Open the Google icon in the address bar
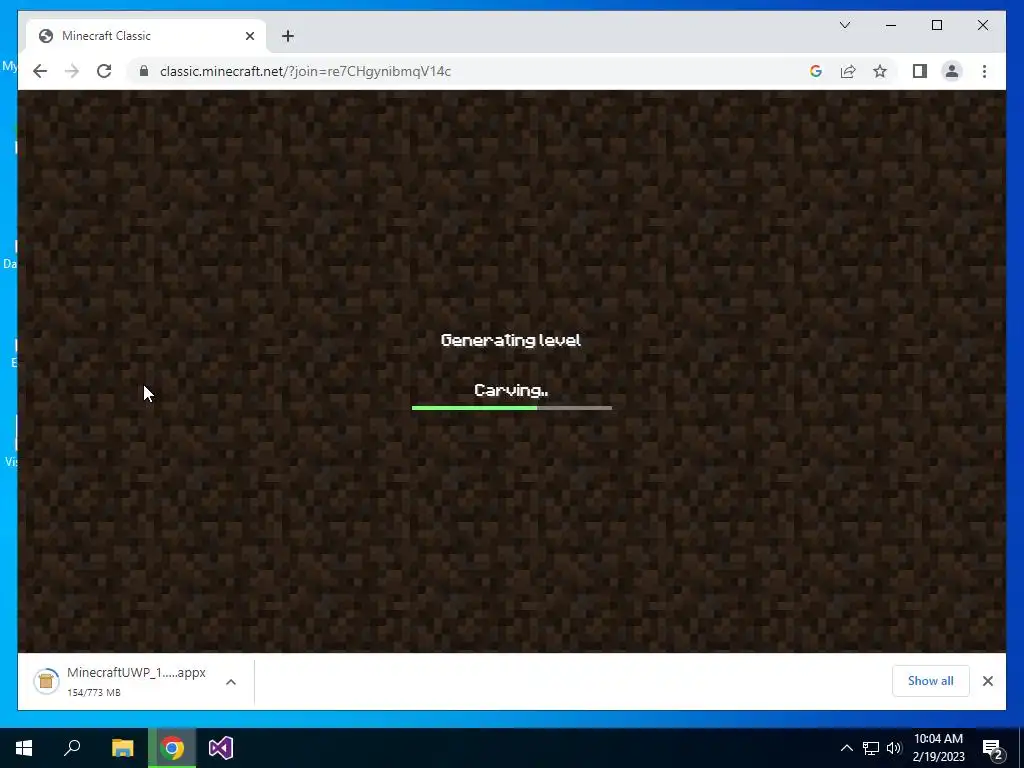 [816, 71]
